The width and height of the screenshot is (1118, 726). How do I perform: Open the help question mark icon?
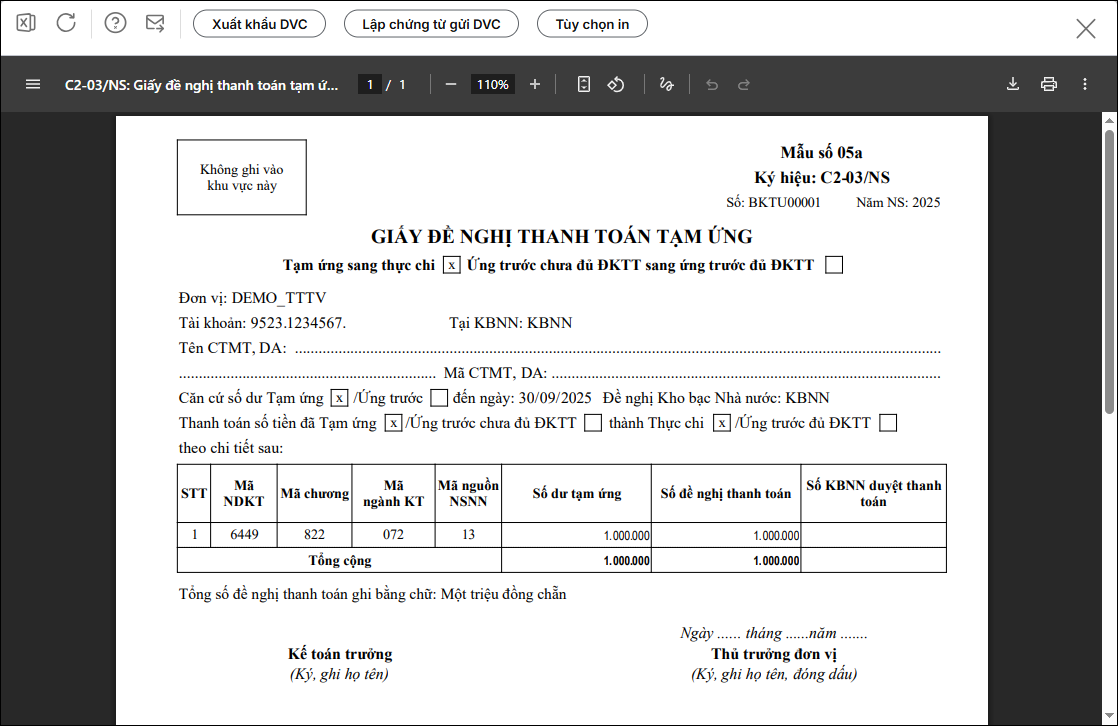(115, 23)
